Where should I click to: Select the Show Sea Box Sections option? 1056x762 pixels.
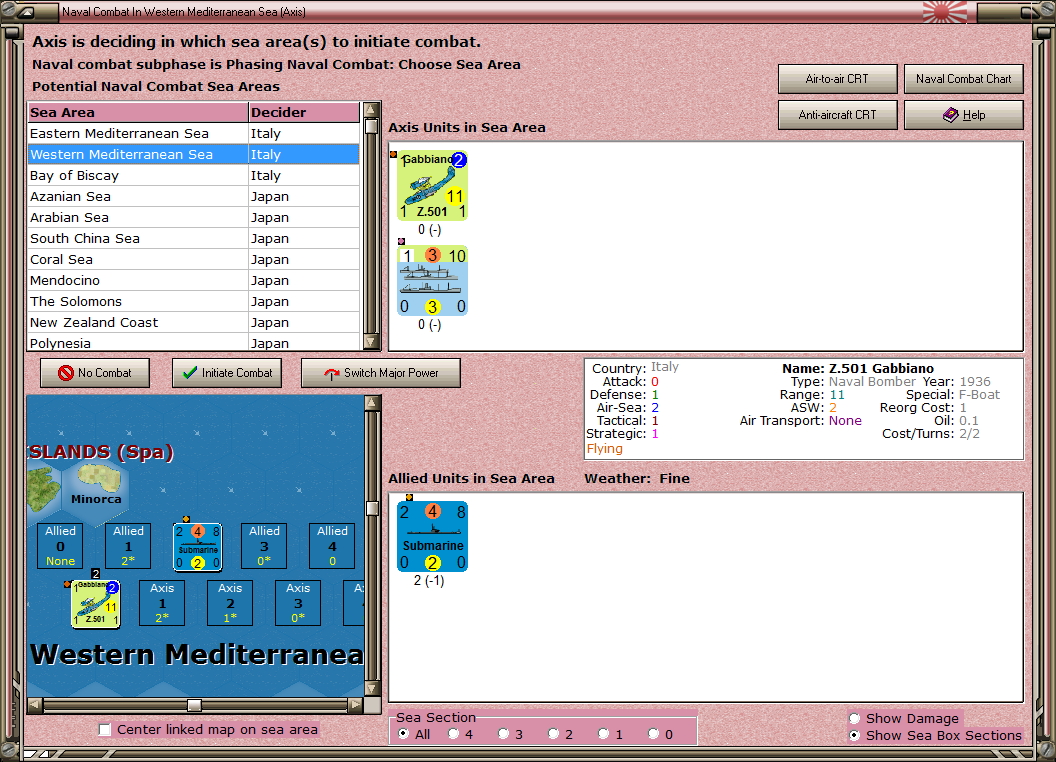(855, 735)
